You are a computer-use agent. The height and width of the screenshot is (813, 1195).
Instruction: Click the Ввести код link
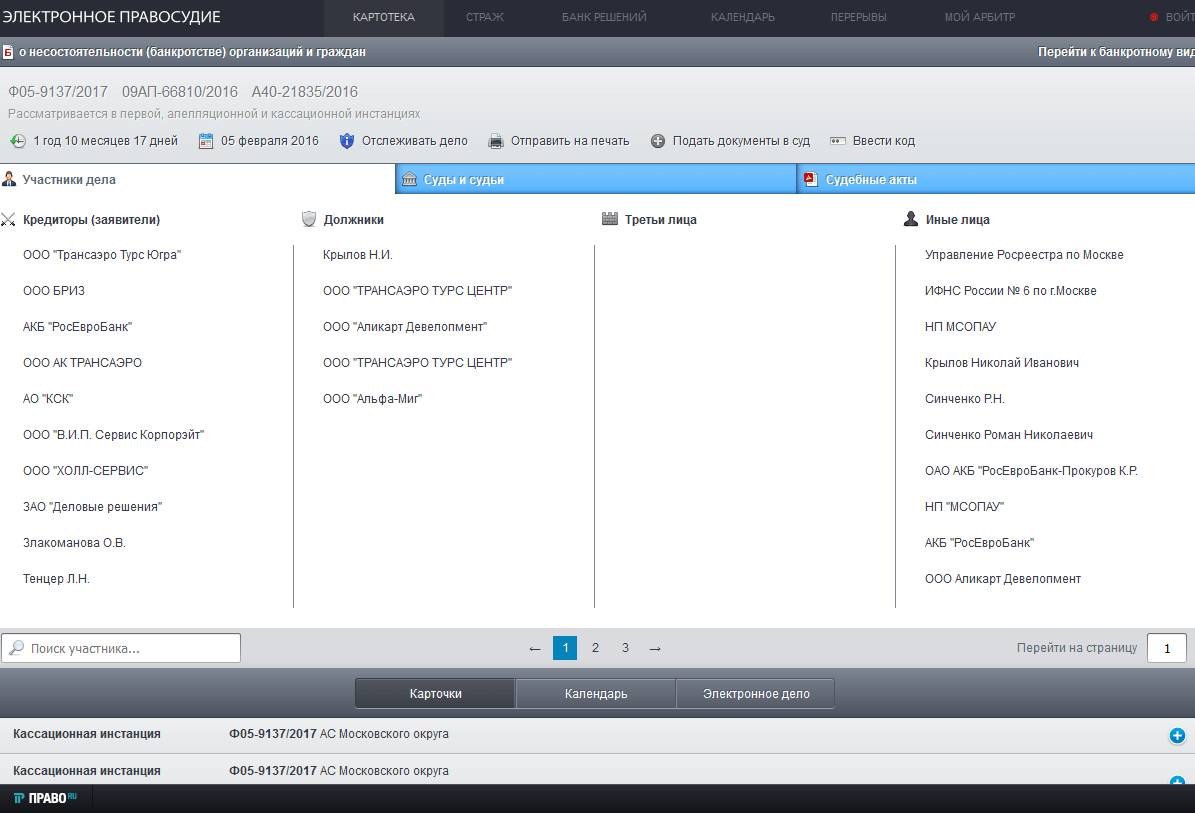(x=883, y=141)
